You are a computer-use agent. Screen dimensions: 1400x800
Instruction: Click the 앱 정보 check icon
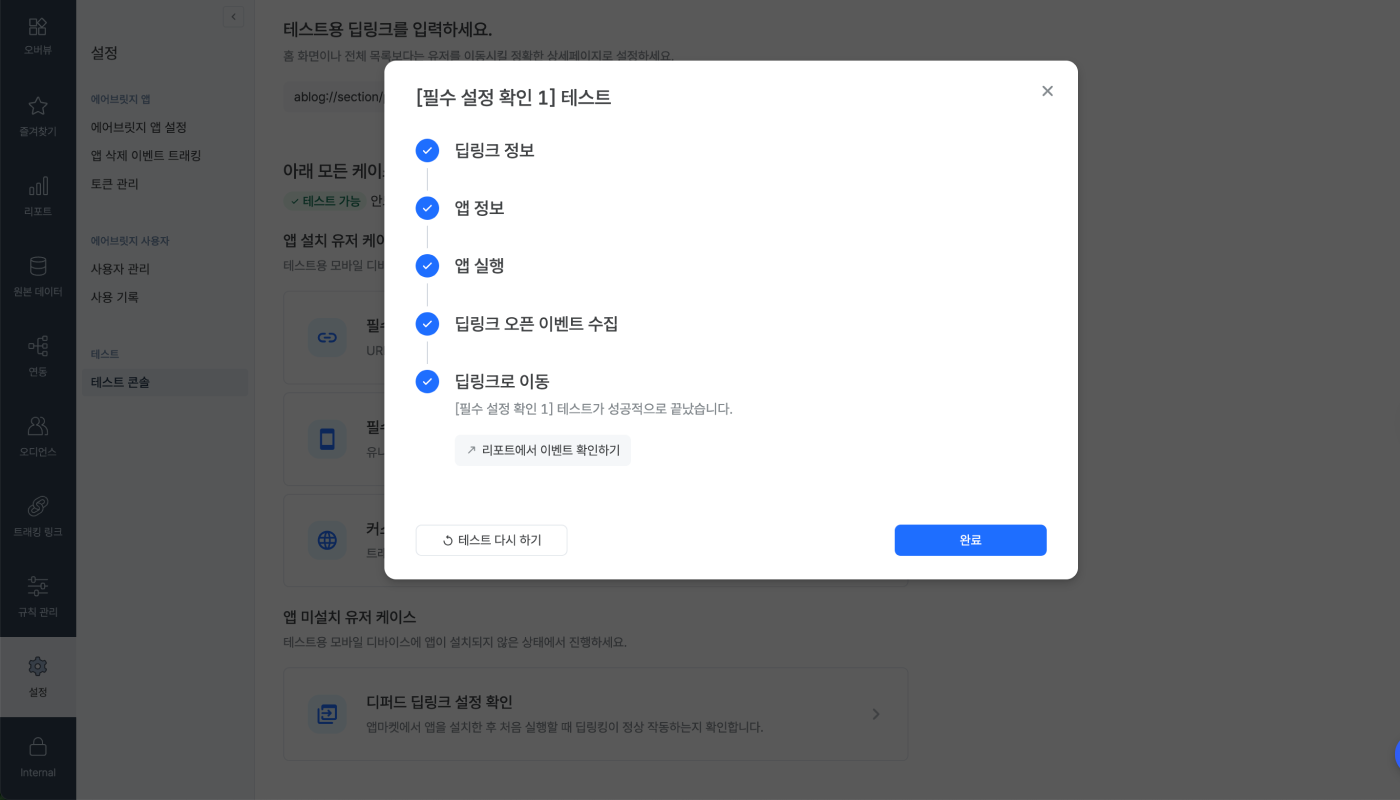427,208
